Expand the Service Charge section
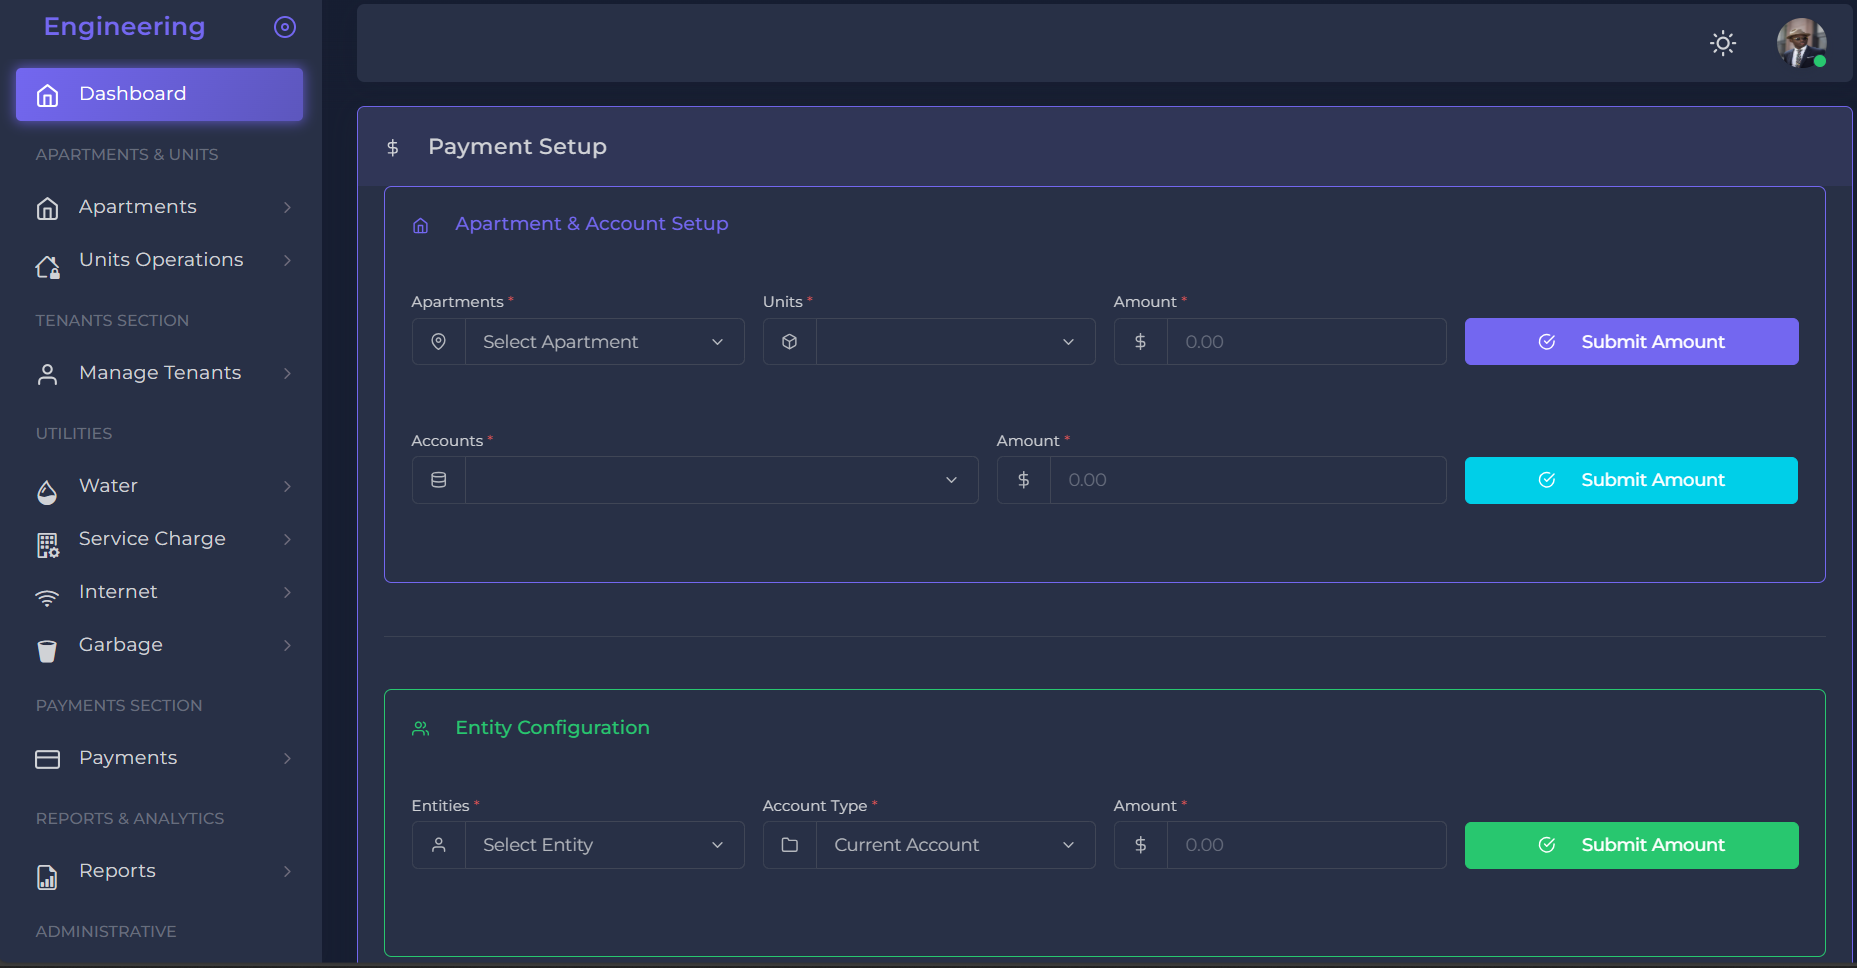Image resolution: width=1857 pixels, height=968 pixels. tap(151, 538)
